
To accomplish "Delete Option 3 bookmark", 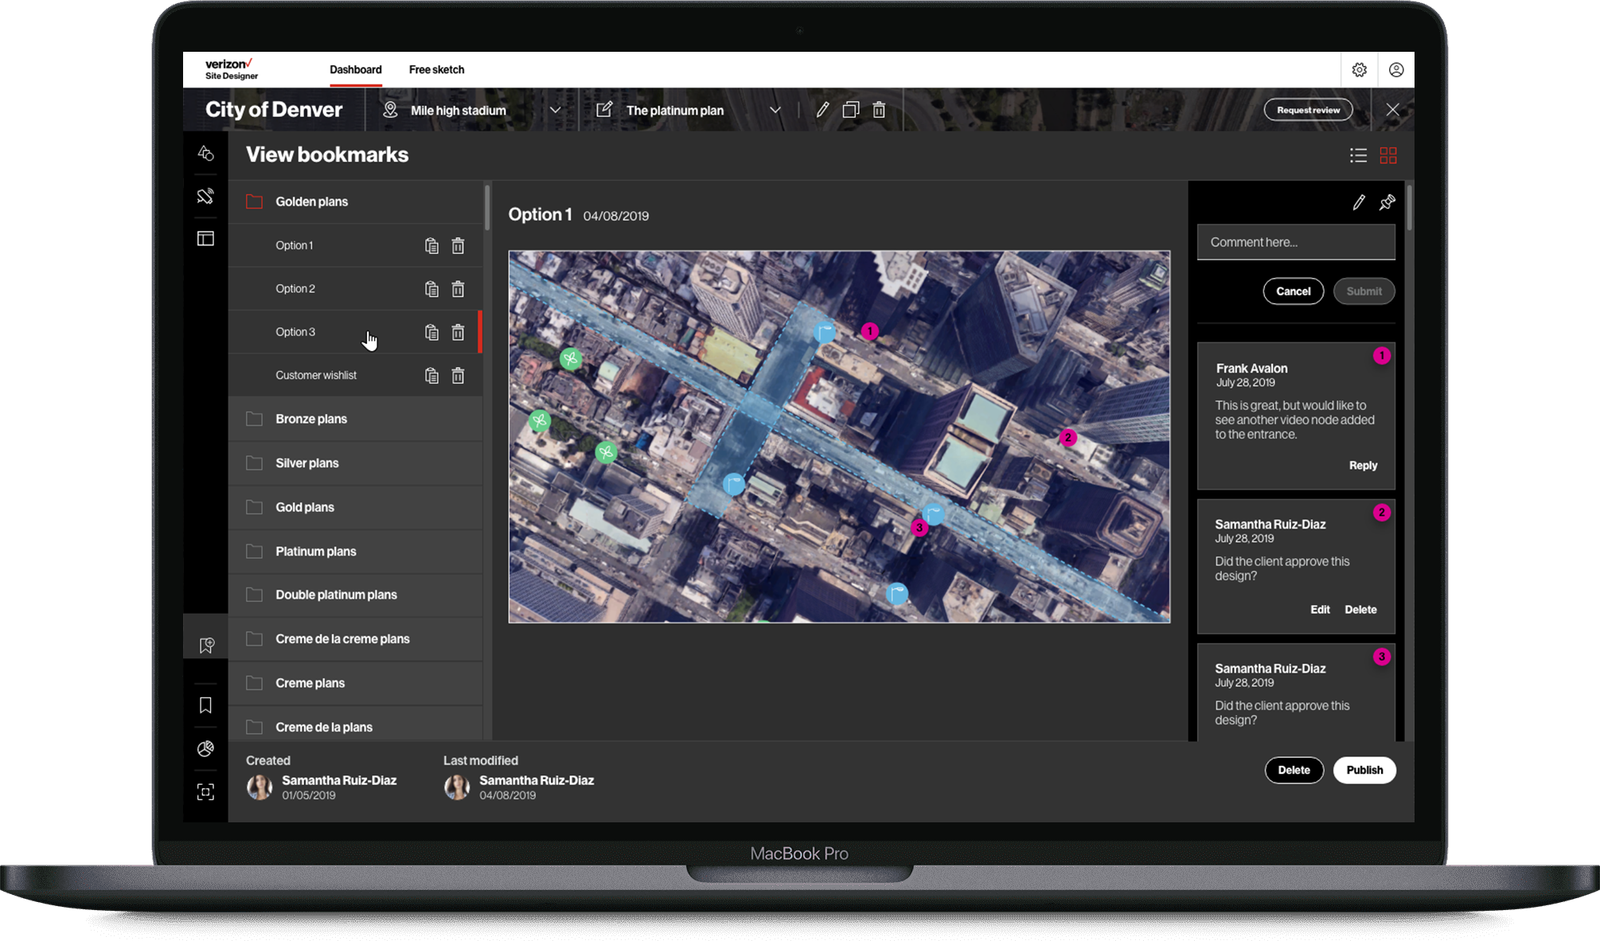I will [458, 332].
